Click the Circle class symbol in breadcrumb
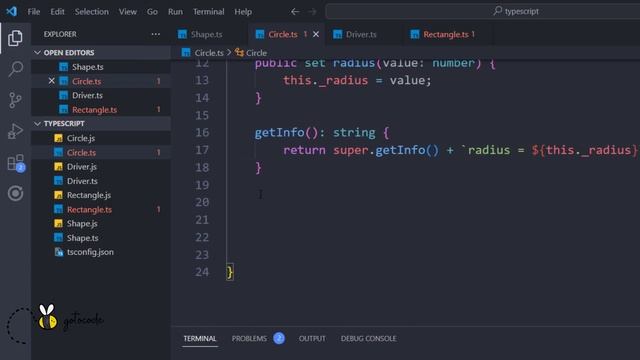This screenshot has width=640, height=360. (x=251, y=53)
